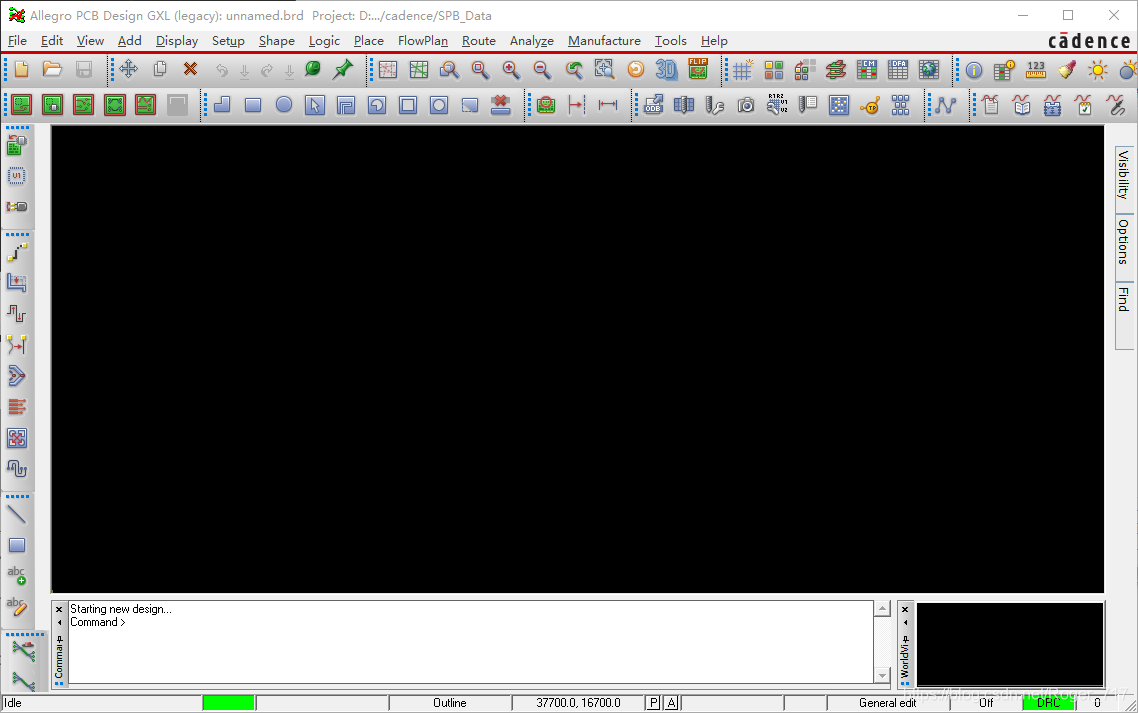This screenshot has height=713, width=1138.
Task: Click the Measure ruler icon labeled 123
Action: click(x=1036, y=70)
